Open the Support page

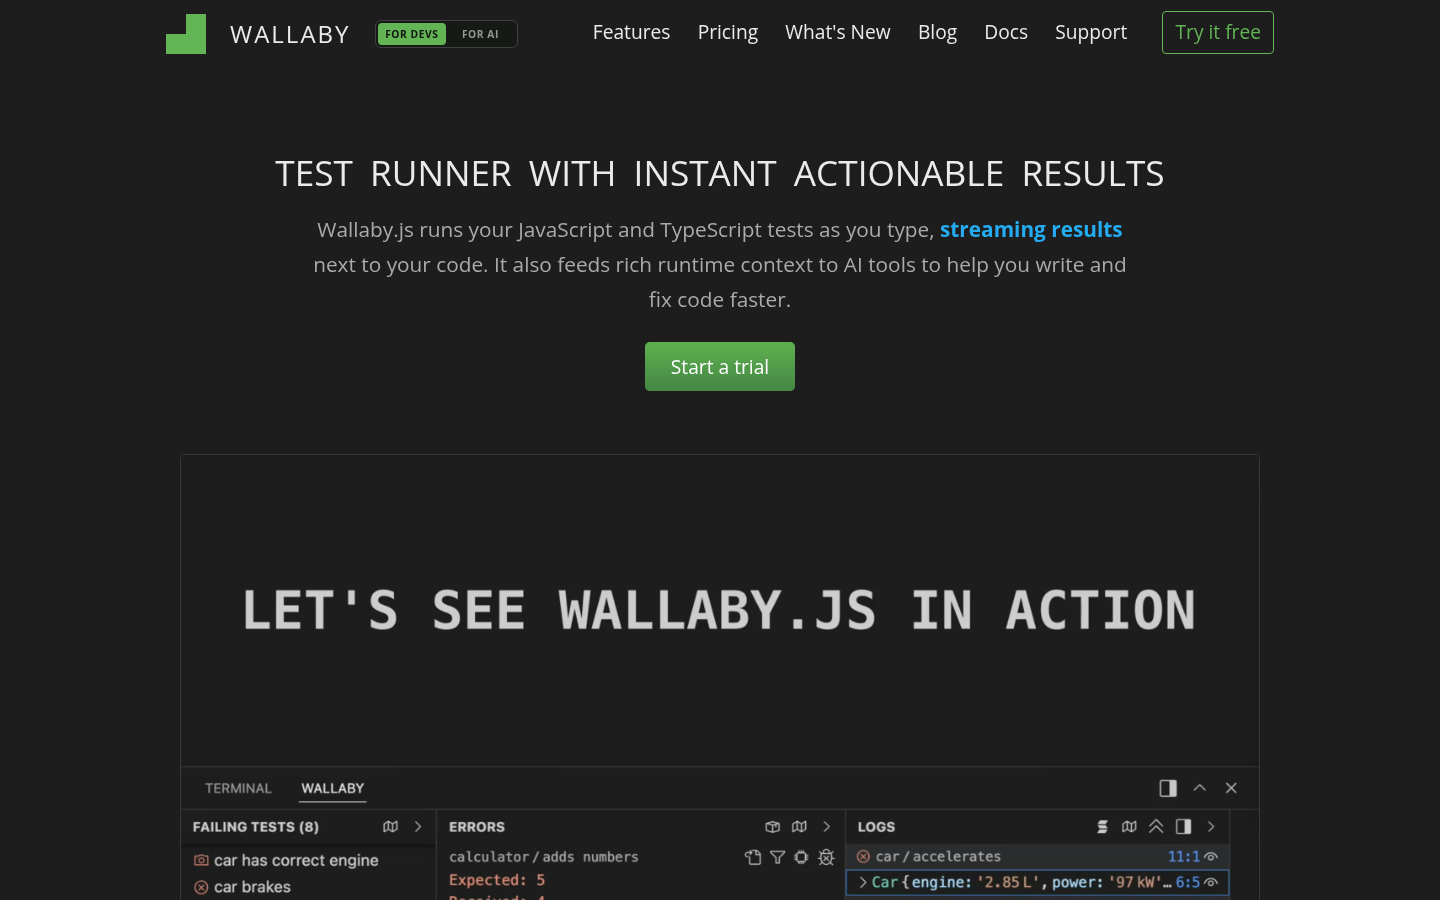pos(1091,32)
